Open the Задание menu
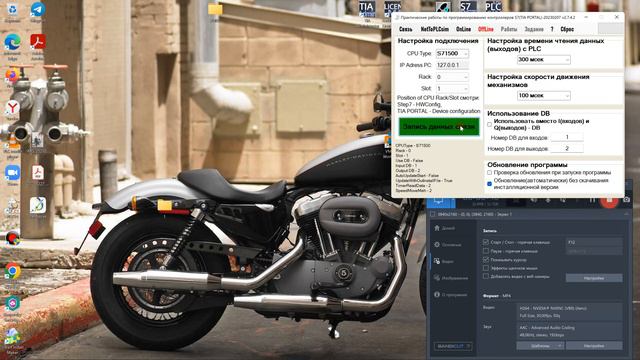The height and width of the screenshot is (360, 640). 534,29
